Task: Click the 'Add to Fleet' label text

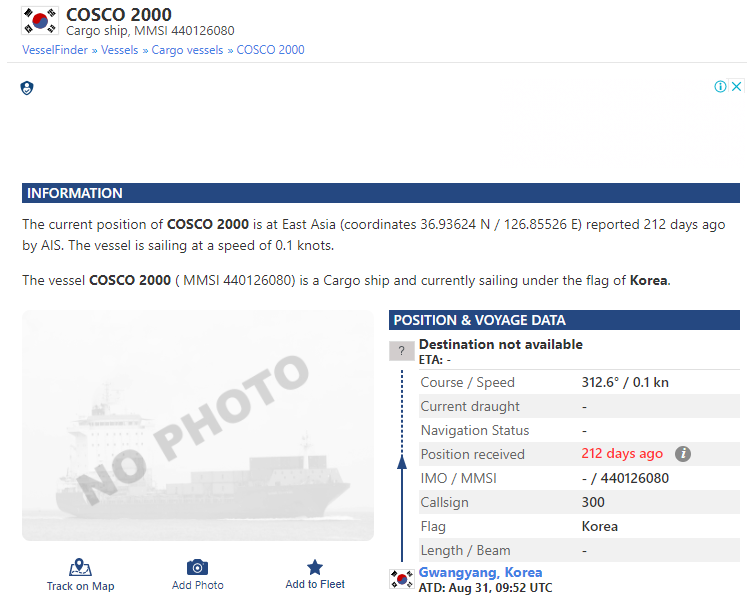Action: click(314, 584)
